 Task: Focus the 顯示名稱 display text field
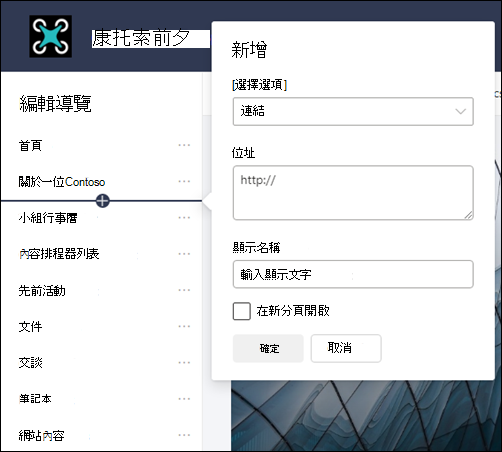click(x=353, y=274)
